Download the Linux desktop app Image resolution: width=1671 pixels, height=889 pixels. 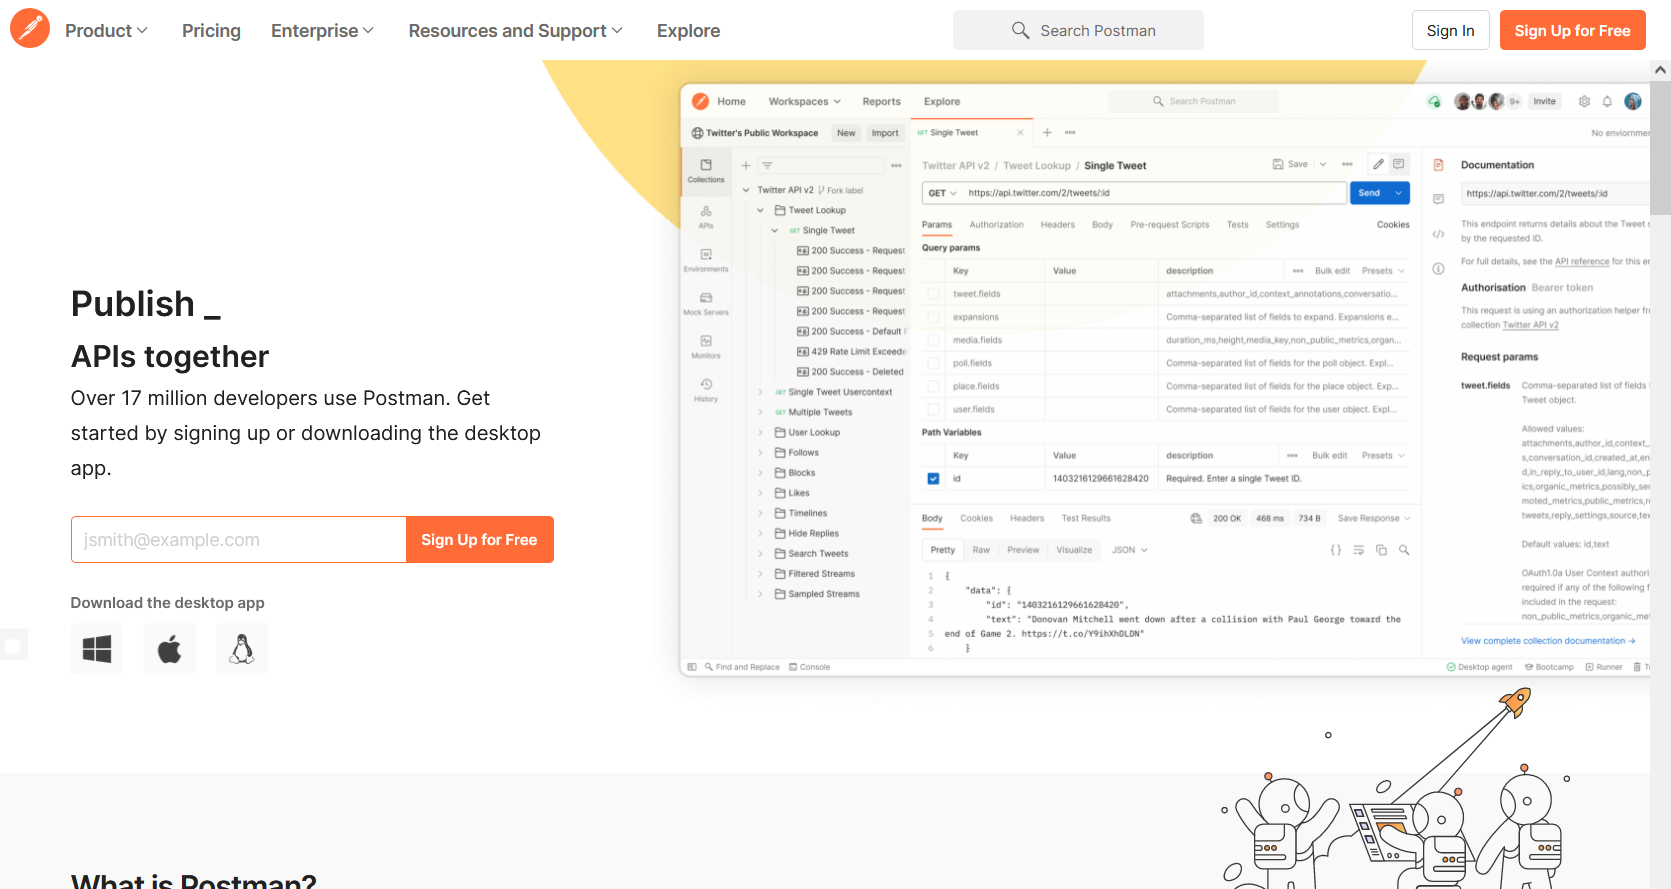pos(242,649)
